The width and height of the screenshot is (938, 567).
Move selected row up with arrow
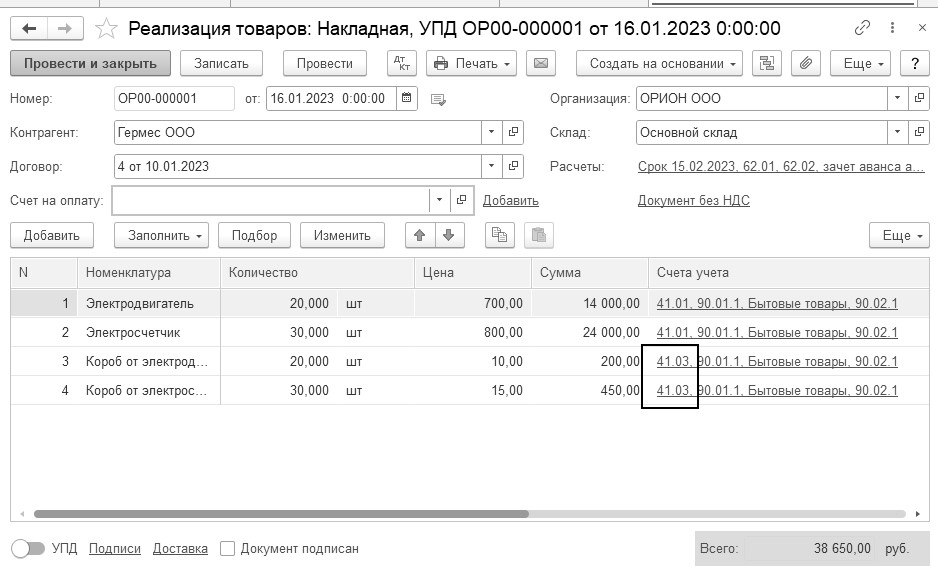click(x=420, y=235)
